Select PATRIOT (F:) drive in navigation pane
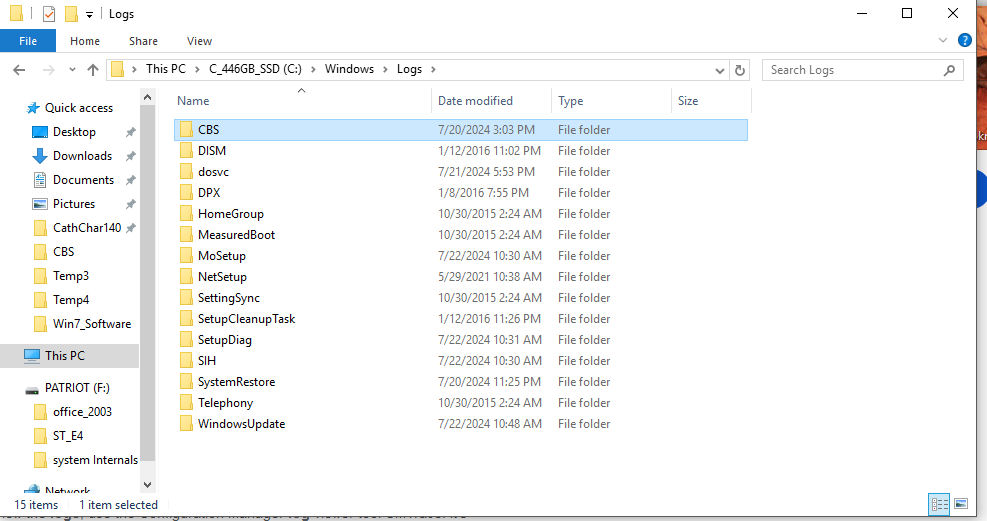Image resolution: width=987 pixels, height=521 pixels. pos(77,388)
